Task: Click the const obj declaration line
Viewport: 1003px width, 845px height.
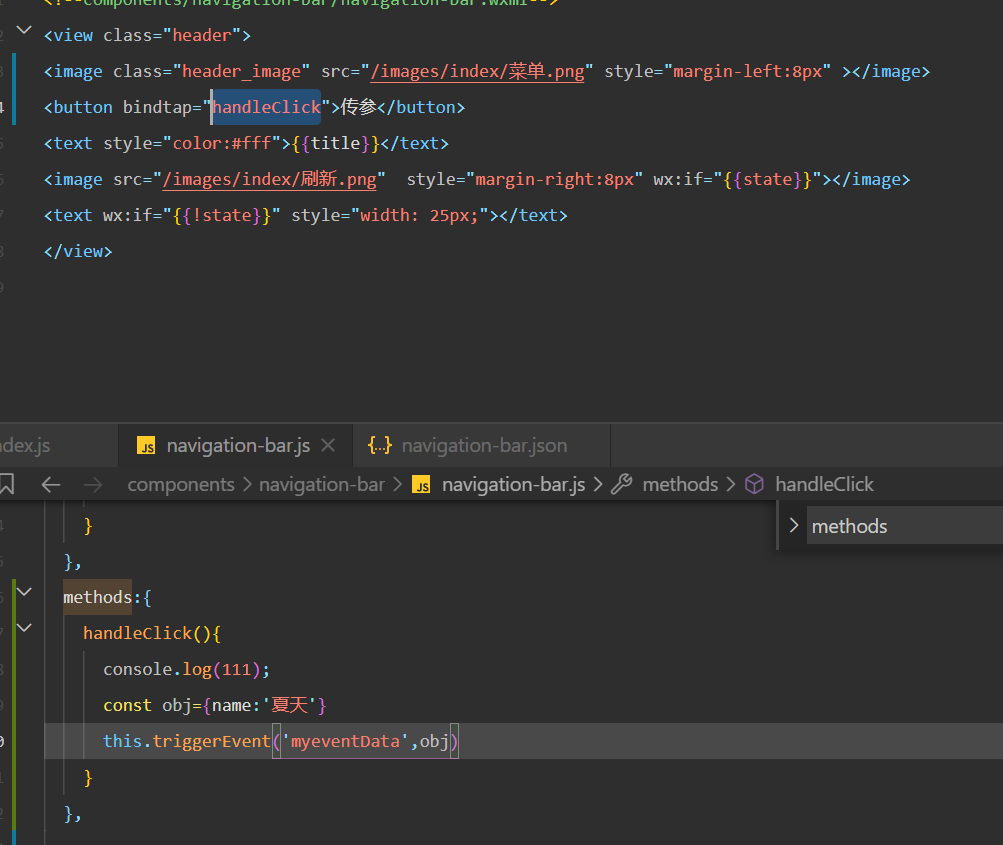Action: (x=215, y=706)
